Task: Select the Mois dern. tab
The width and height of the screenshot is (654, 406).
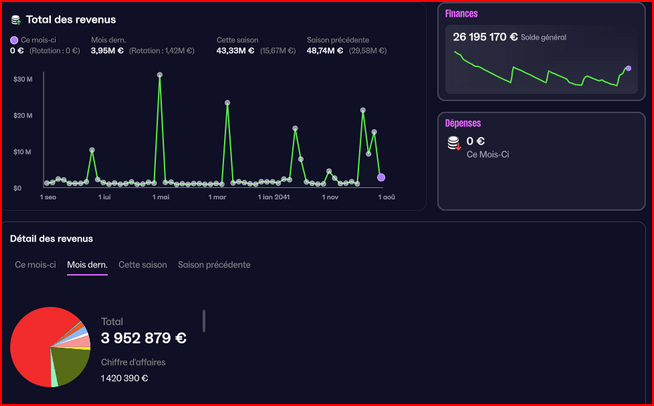Action: point(87,265)
